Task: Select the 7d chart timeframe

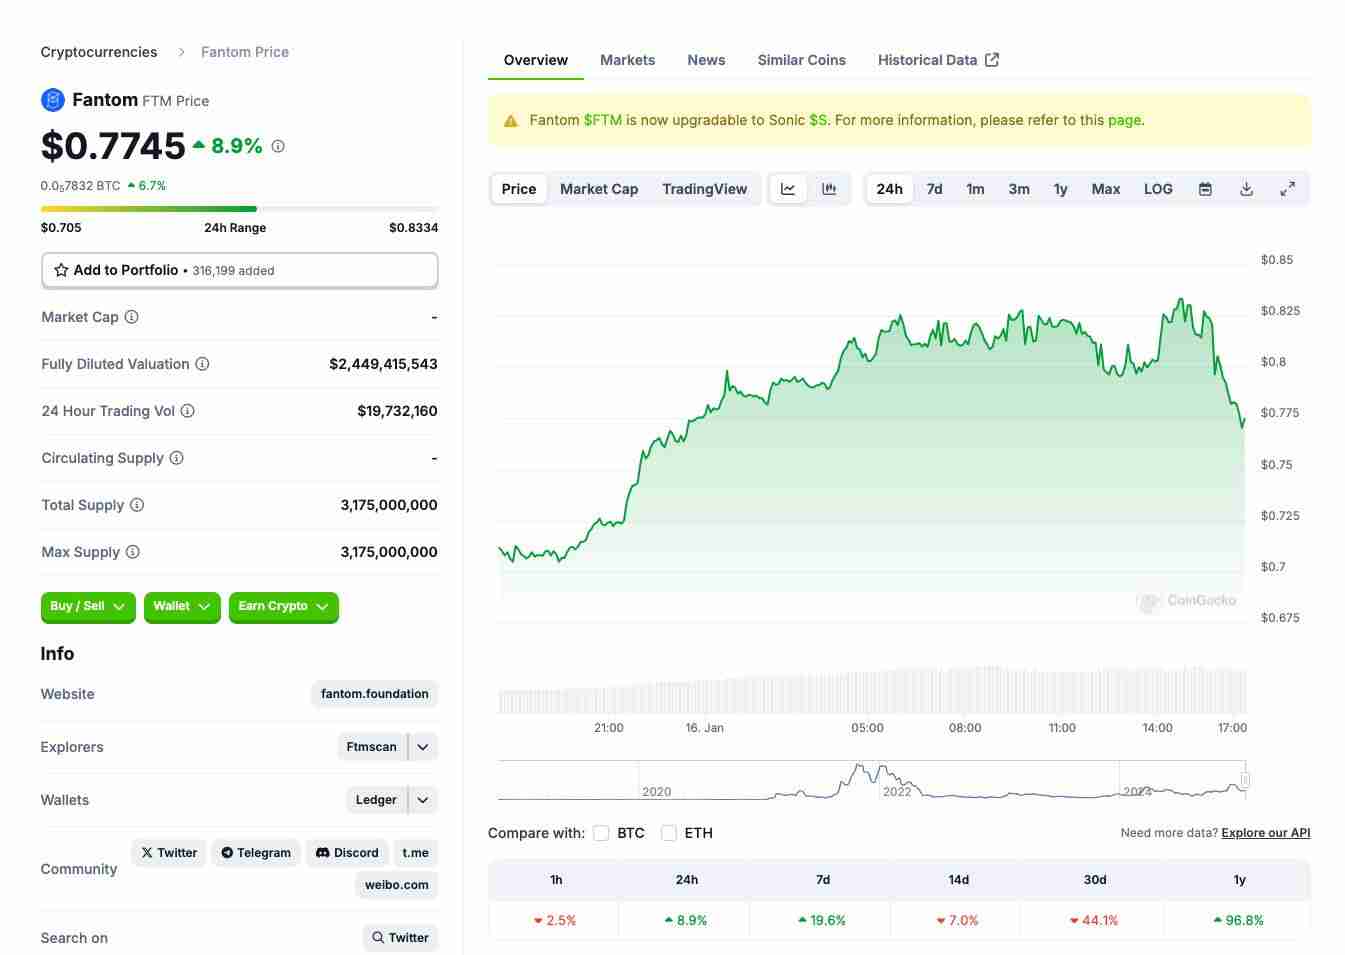Action: click(934, 189)
